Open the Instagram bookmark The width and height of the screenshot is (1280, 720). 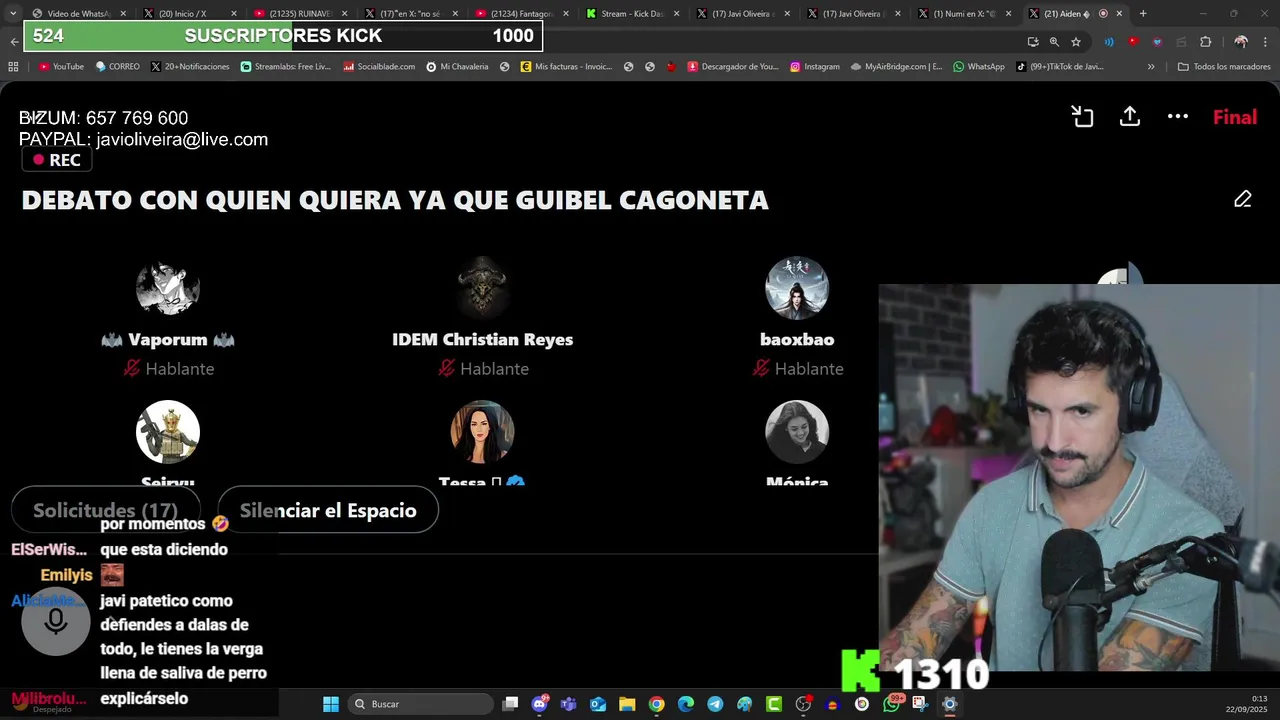815,67
